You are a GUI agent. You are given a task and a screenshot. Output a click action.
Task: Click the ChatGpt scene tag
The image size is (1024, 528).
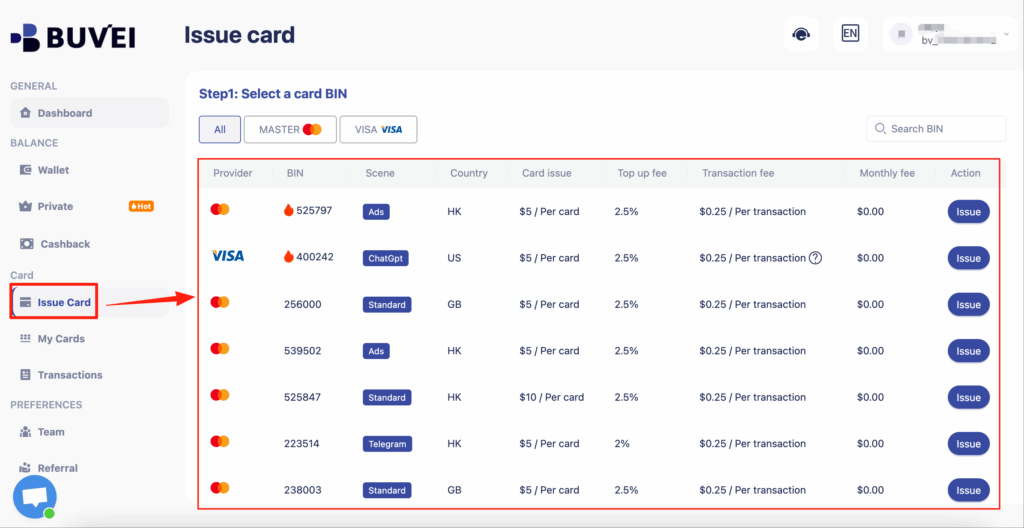[388, 258]
